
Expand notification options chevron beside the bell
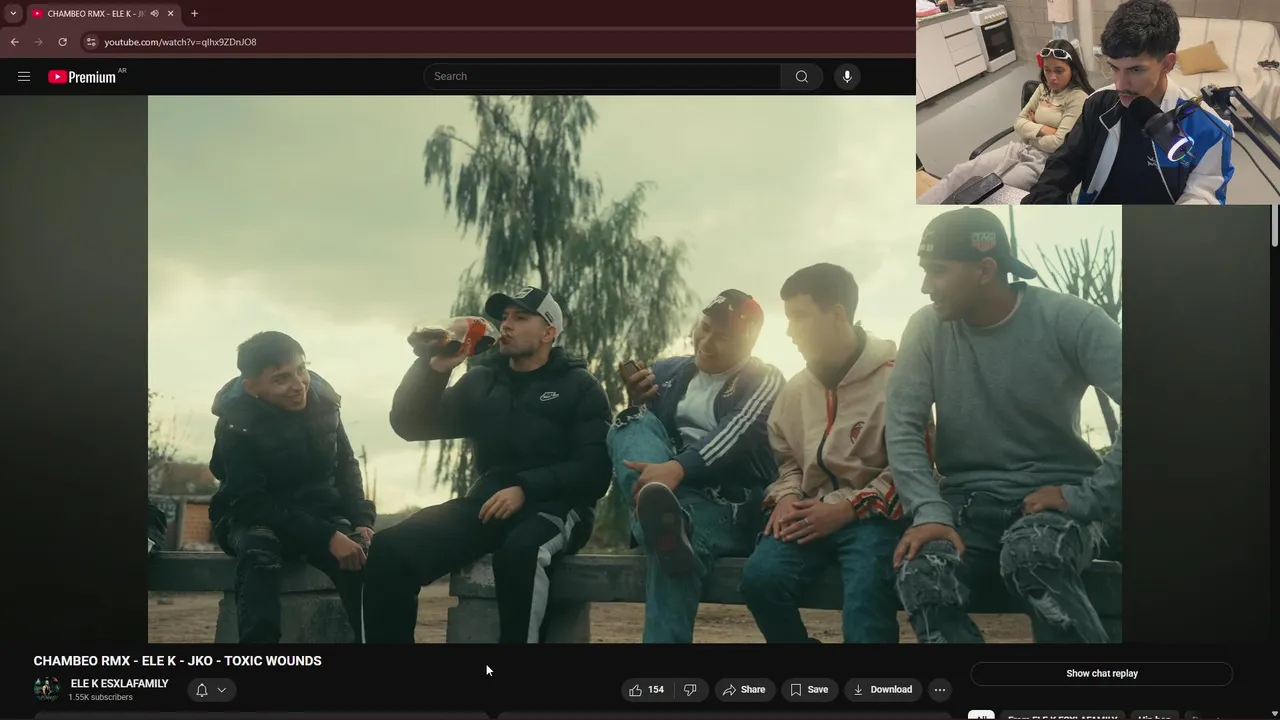tap(222, 689)
